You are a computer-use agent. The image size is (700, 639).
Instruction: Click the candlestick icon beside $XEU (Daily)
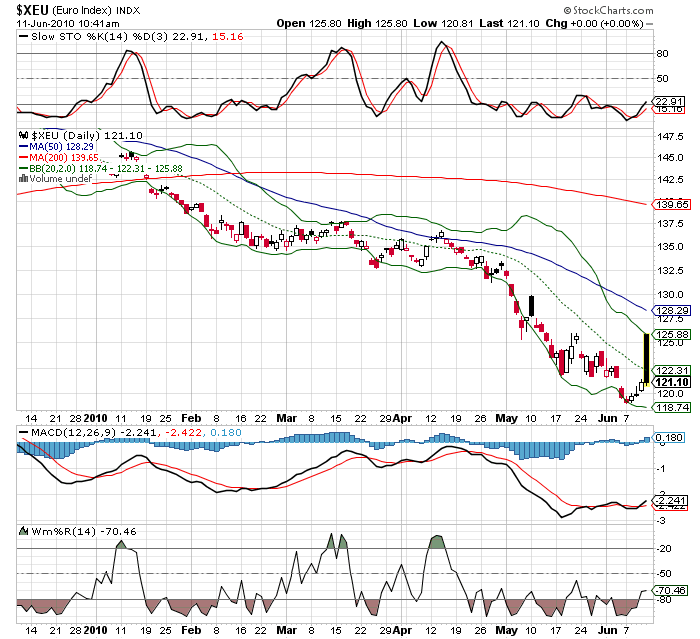point(23,135)
